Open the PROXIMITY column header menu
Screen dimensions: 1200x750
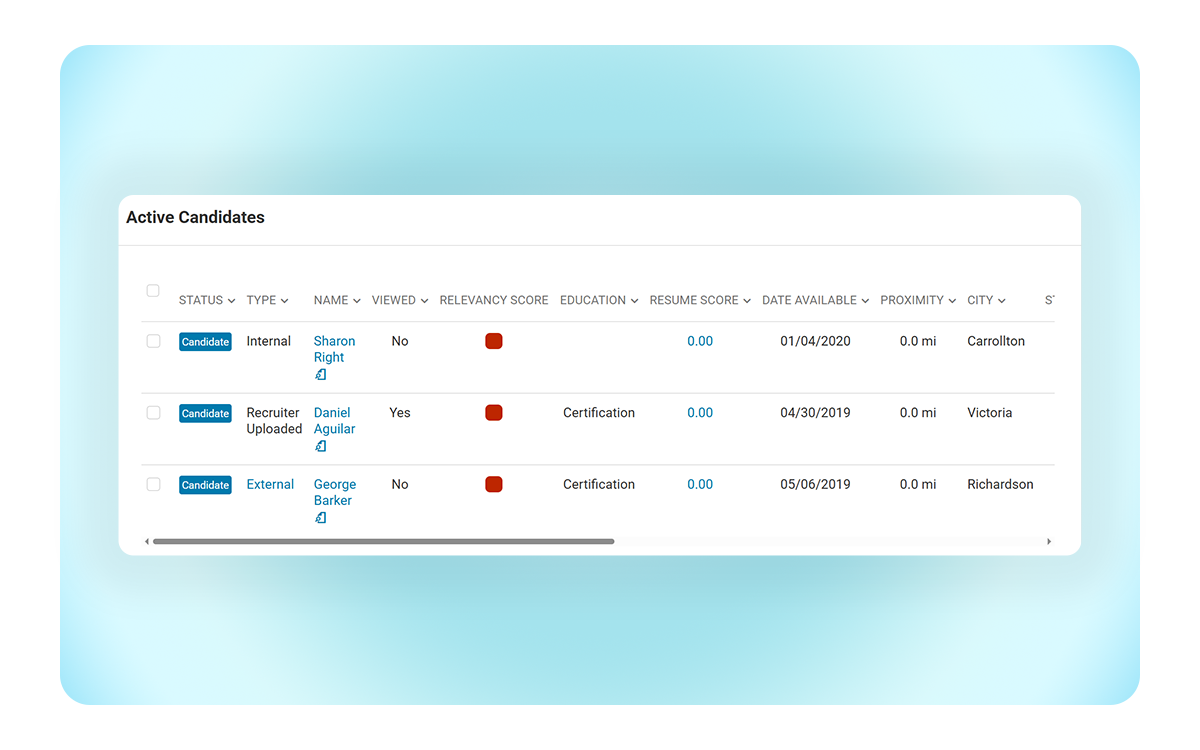[x=918, y=300]
